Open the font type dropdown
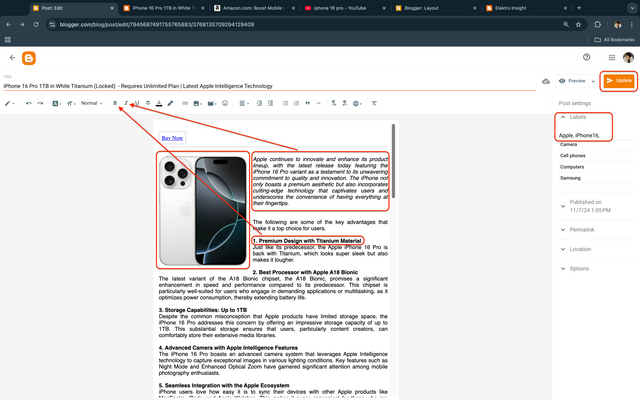This screenshot has height=400, width=640. (57, 103)
